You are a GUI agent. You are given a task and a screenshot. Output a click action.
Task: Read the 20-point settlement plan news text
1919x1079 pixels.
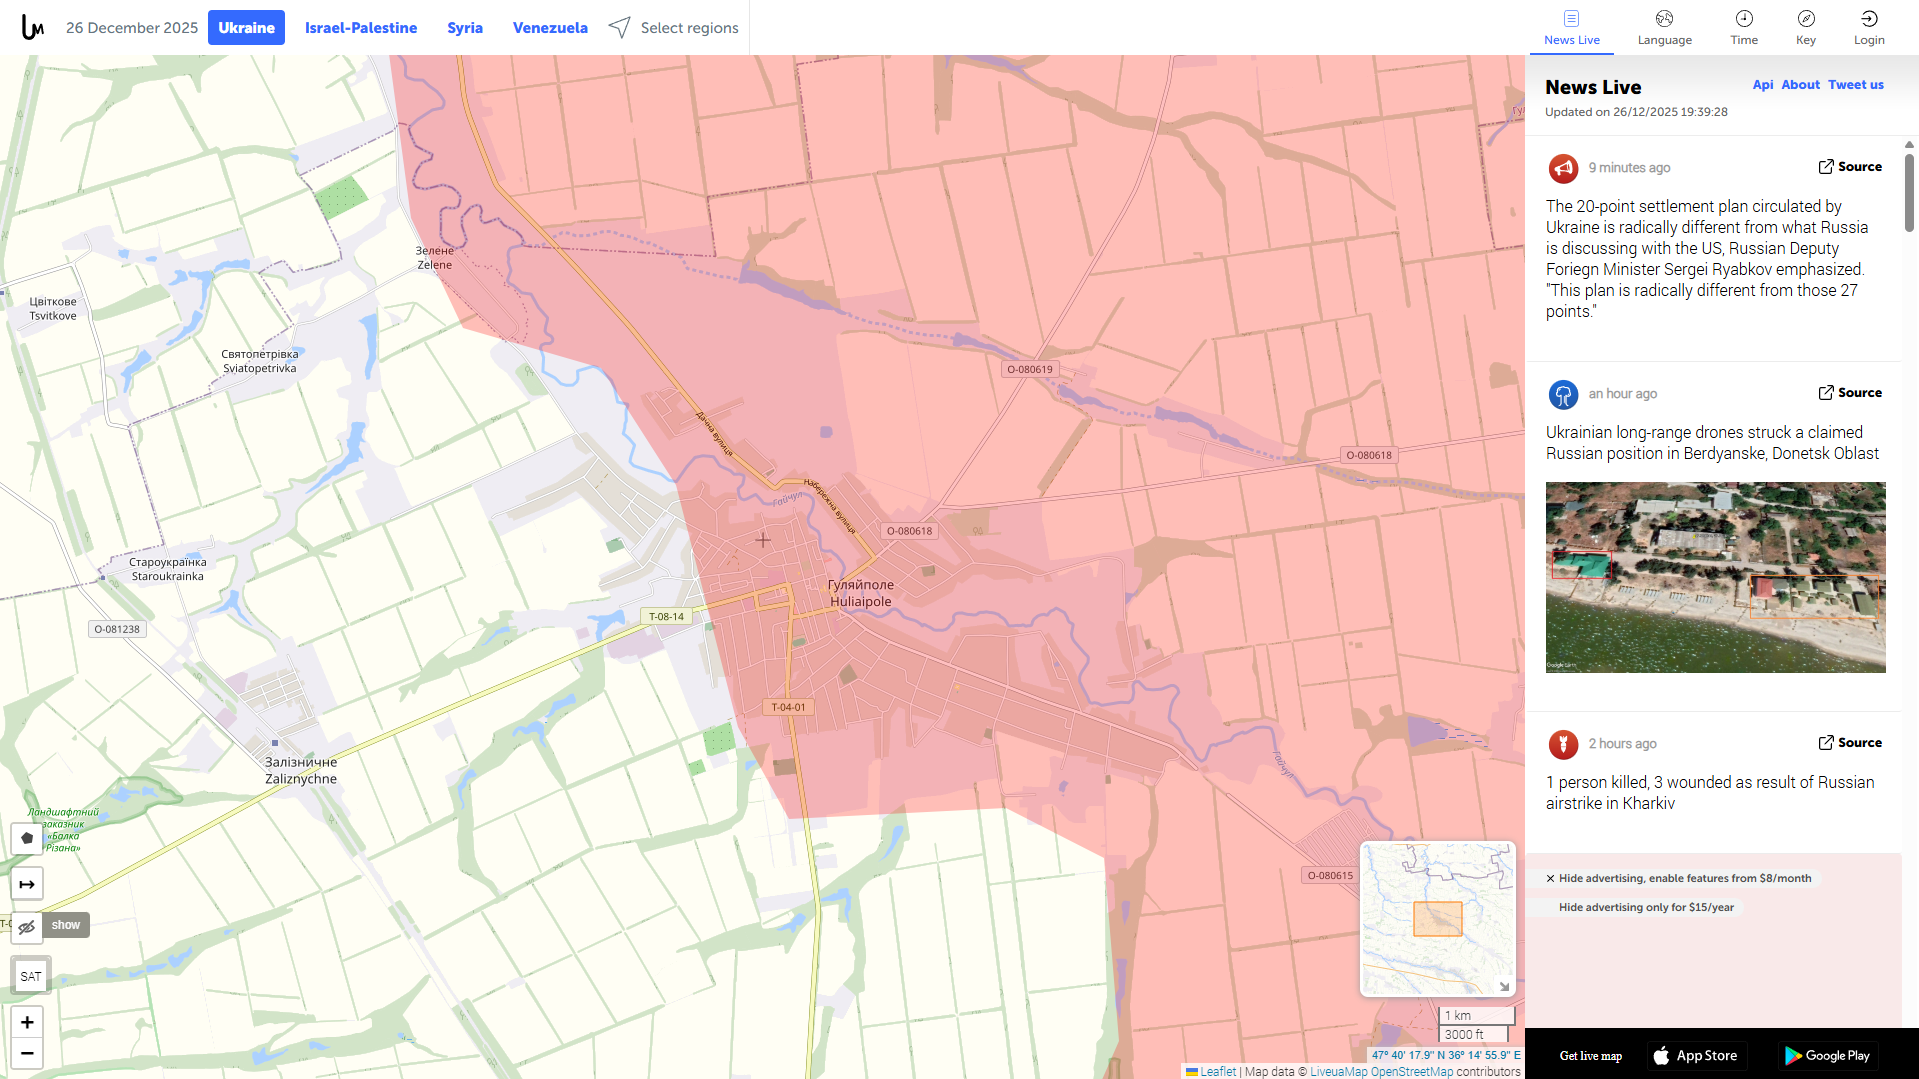(1706, 259)
